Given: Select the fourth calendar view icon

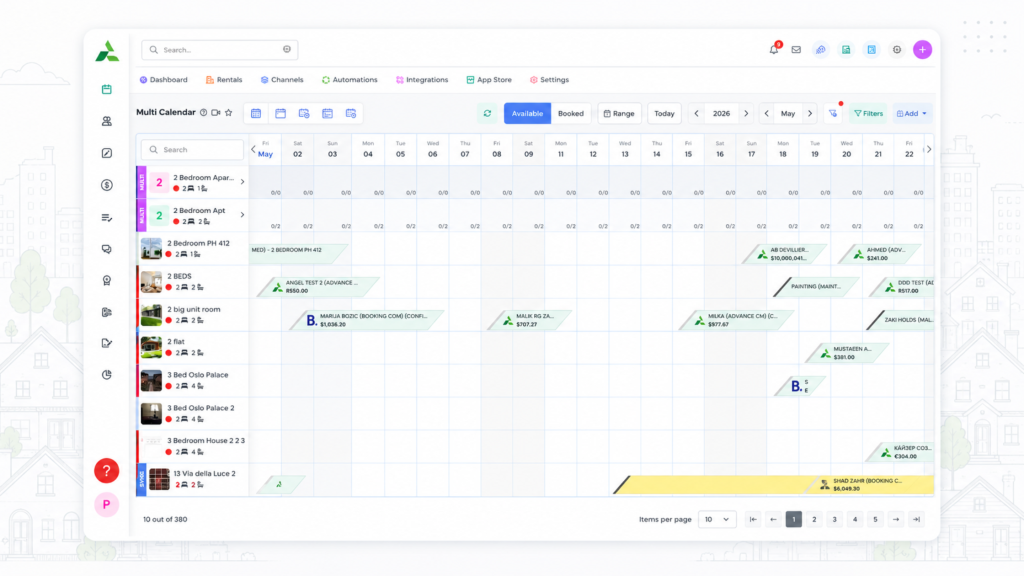Looking at the screenshot, I should click(327, 114).
